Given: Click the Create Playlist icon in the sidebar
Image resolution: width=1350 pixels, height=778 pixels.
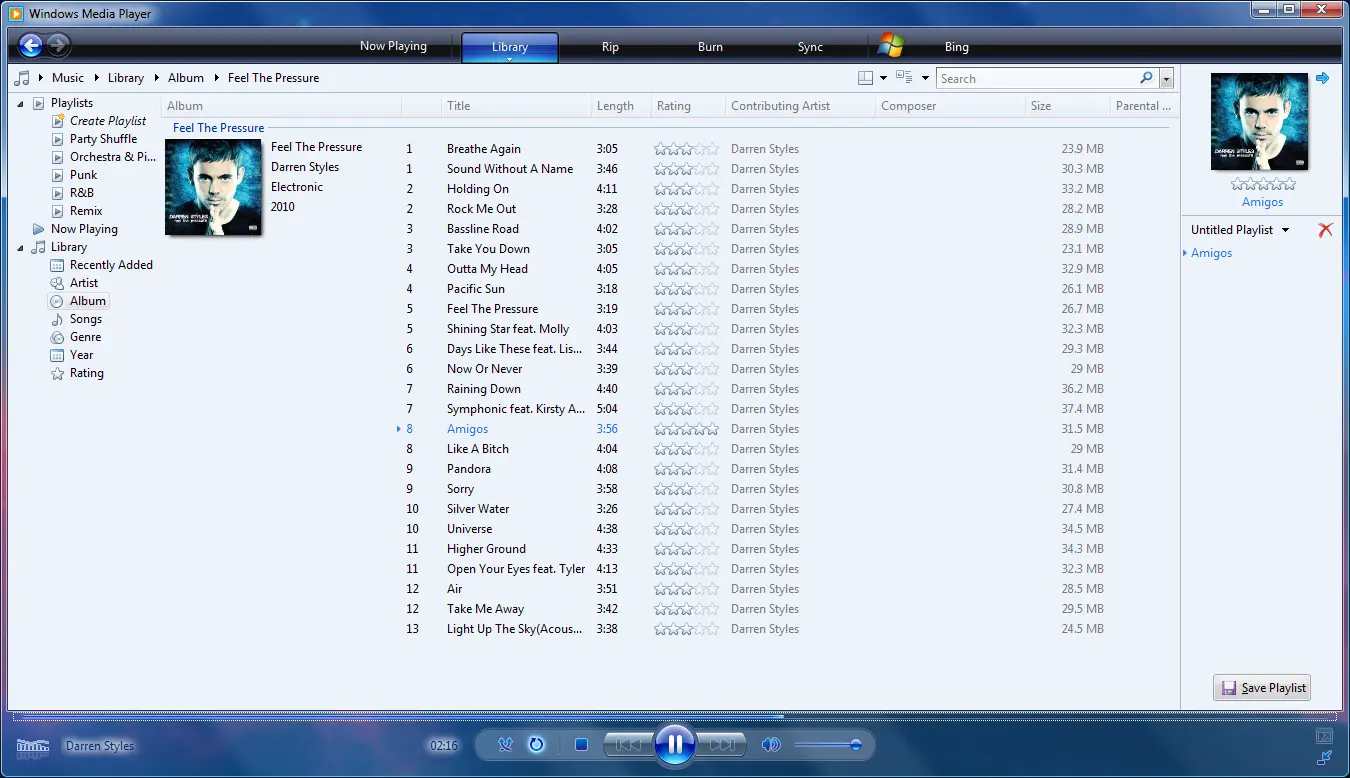Looking at the screenshot, I should point(59,121).
